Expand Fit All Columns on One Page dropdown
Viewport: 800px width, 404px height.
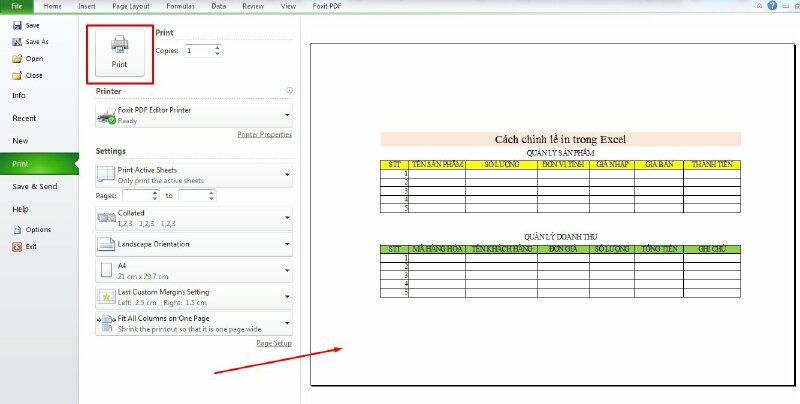[x=288, y=322]
